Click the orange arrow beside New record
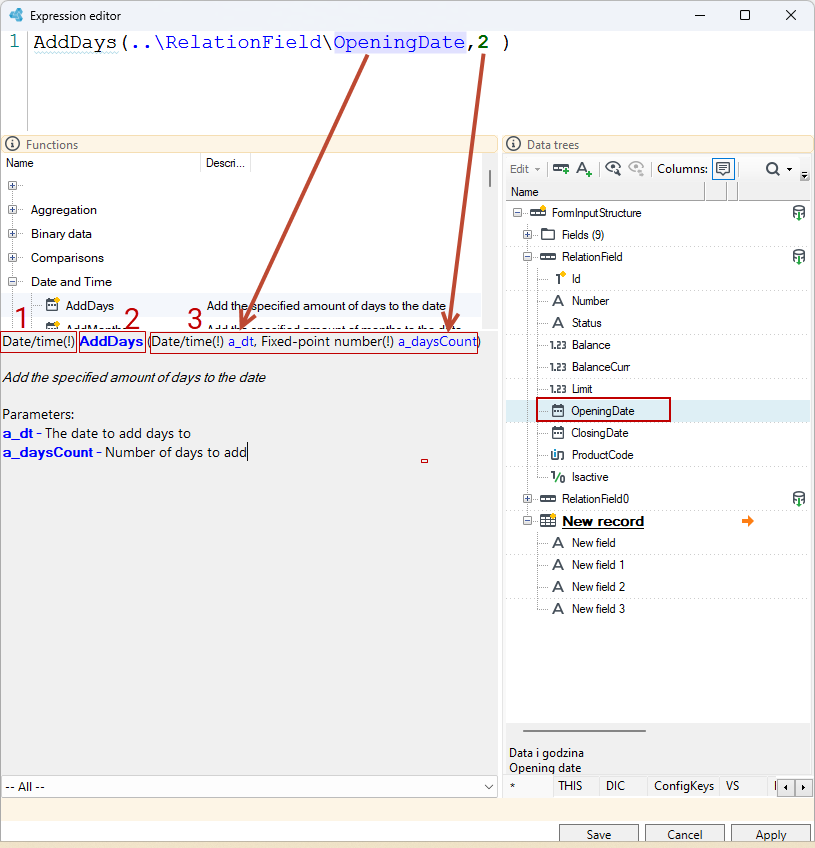The height and width of the screenshot is (848, 815). point(747,521)
